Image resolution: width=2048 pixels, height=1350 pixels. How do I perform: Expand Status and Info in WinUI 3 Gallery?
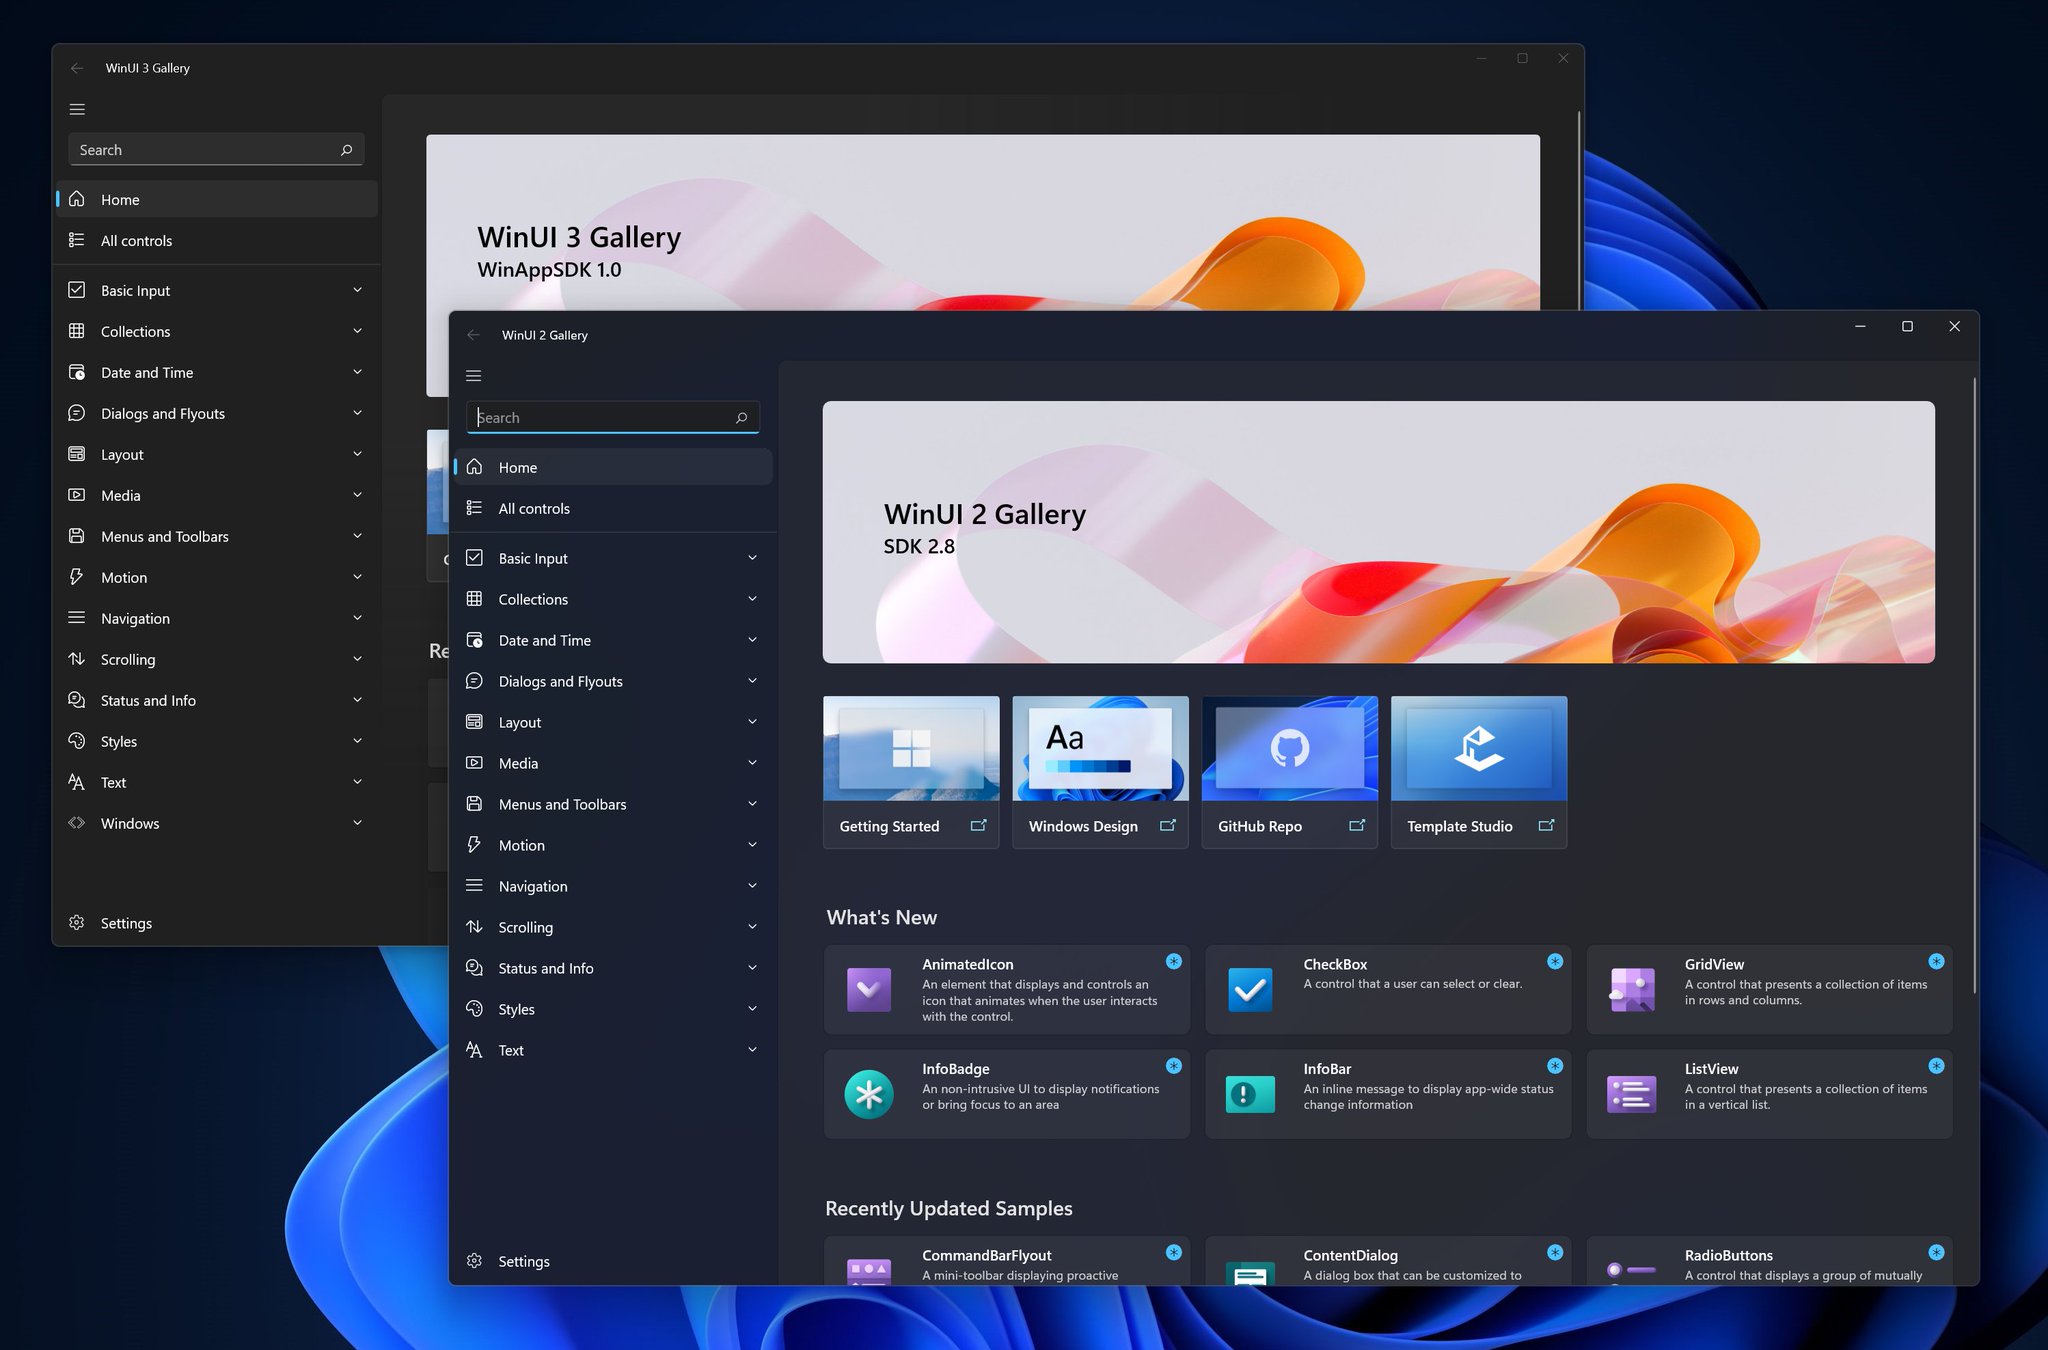pos(357,700)
